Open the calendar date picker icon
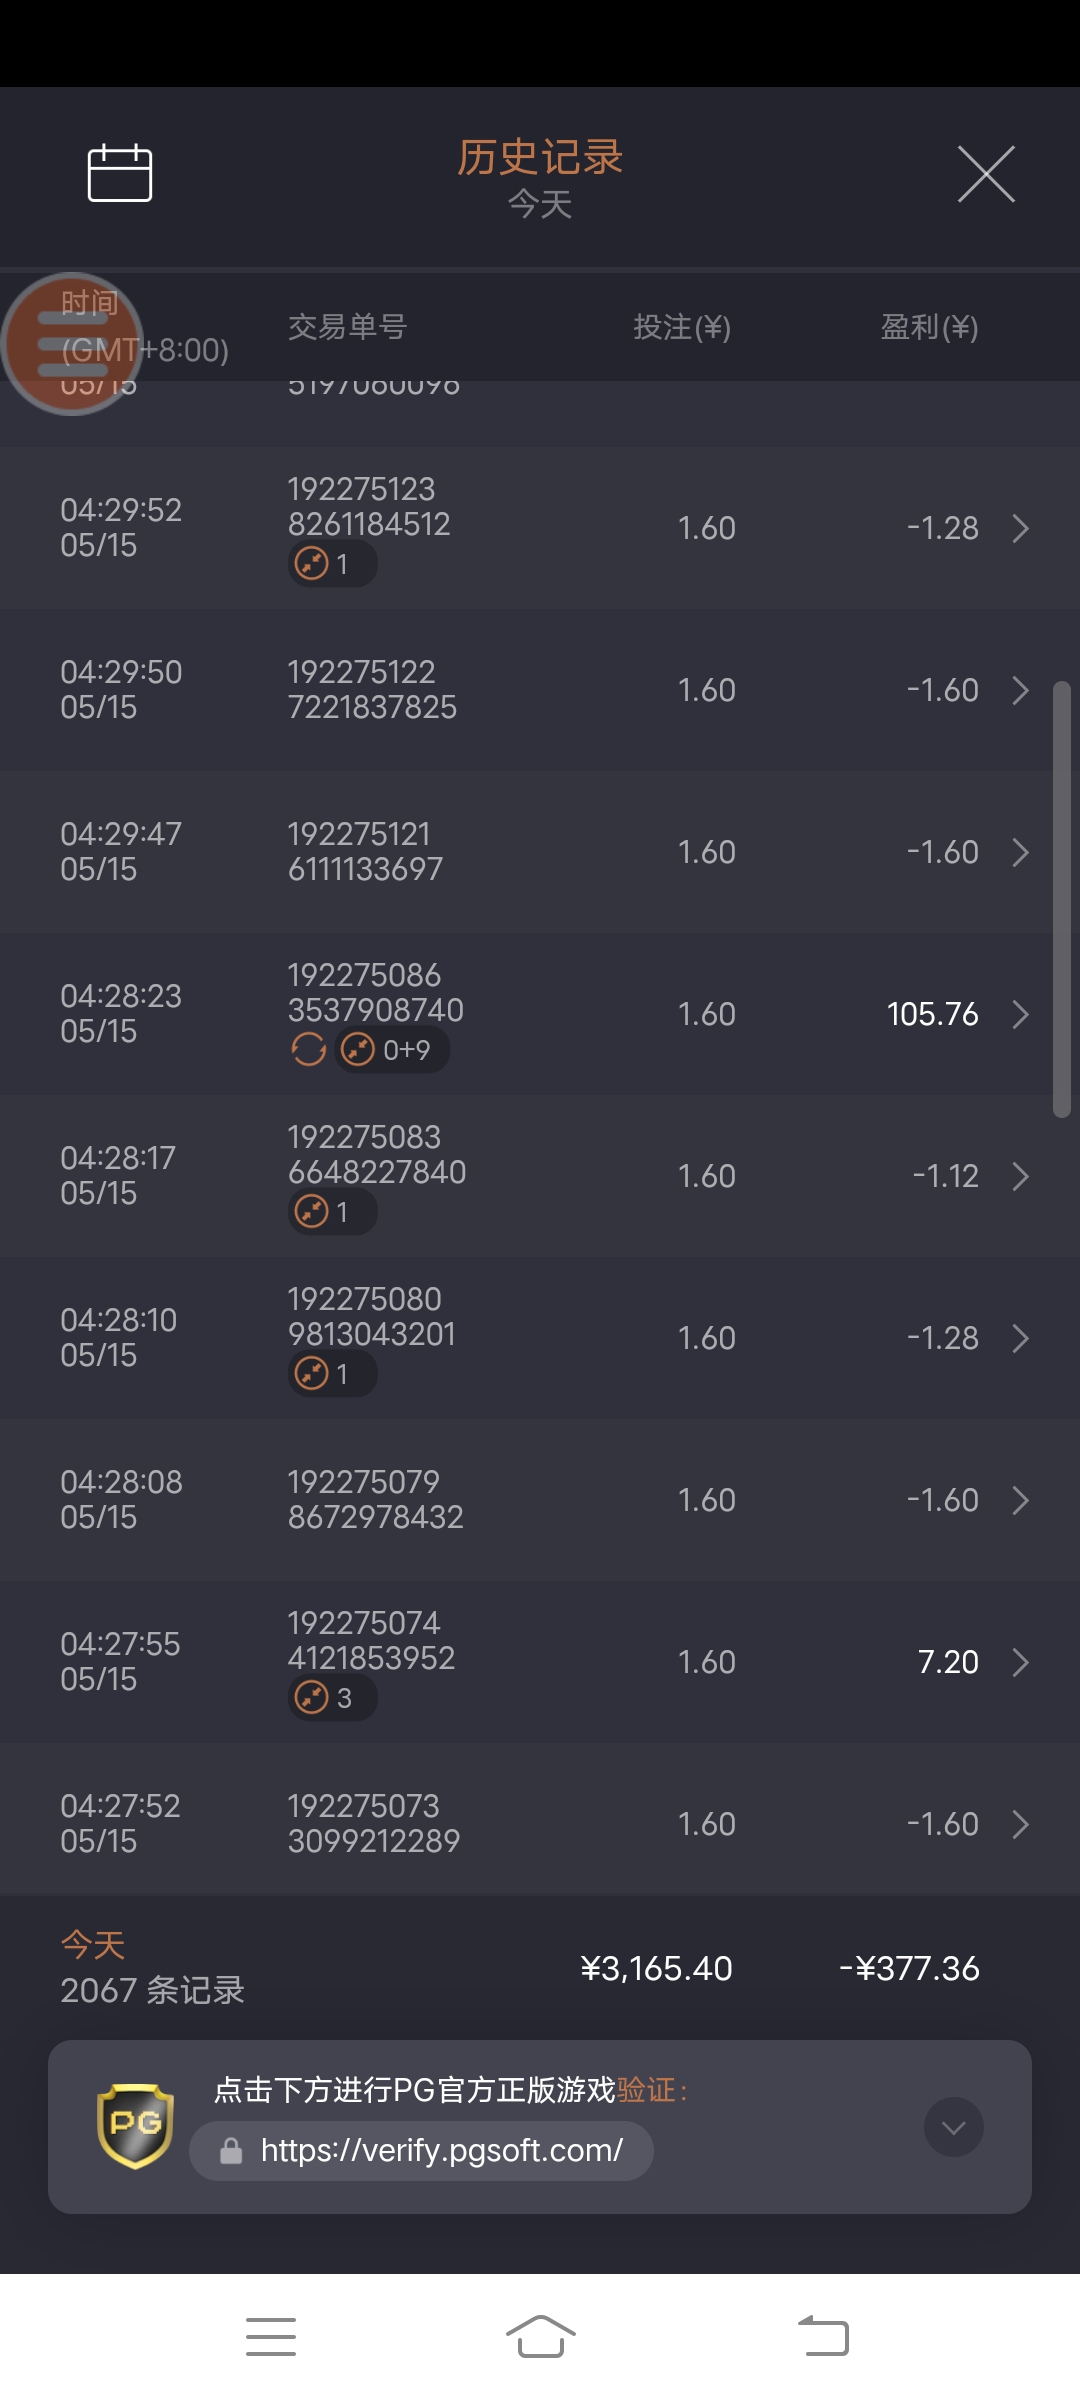The image size is (1080, 2400). tap(120, 173)
